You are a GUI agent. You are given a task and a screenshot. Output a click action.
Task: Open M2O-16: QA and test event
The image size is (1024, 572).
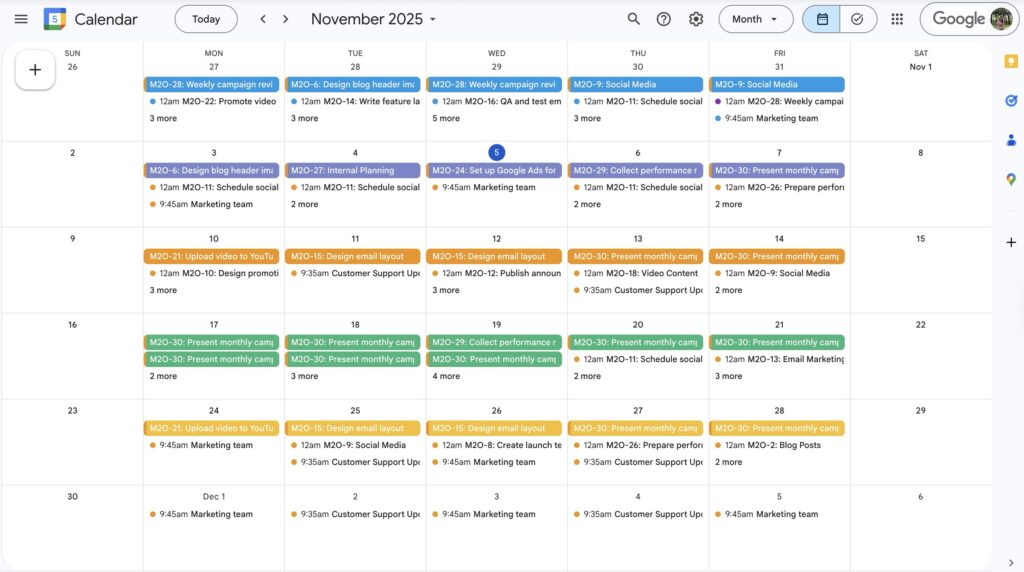(494, 101)
